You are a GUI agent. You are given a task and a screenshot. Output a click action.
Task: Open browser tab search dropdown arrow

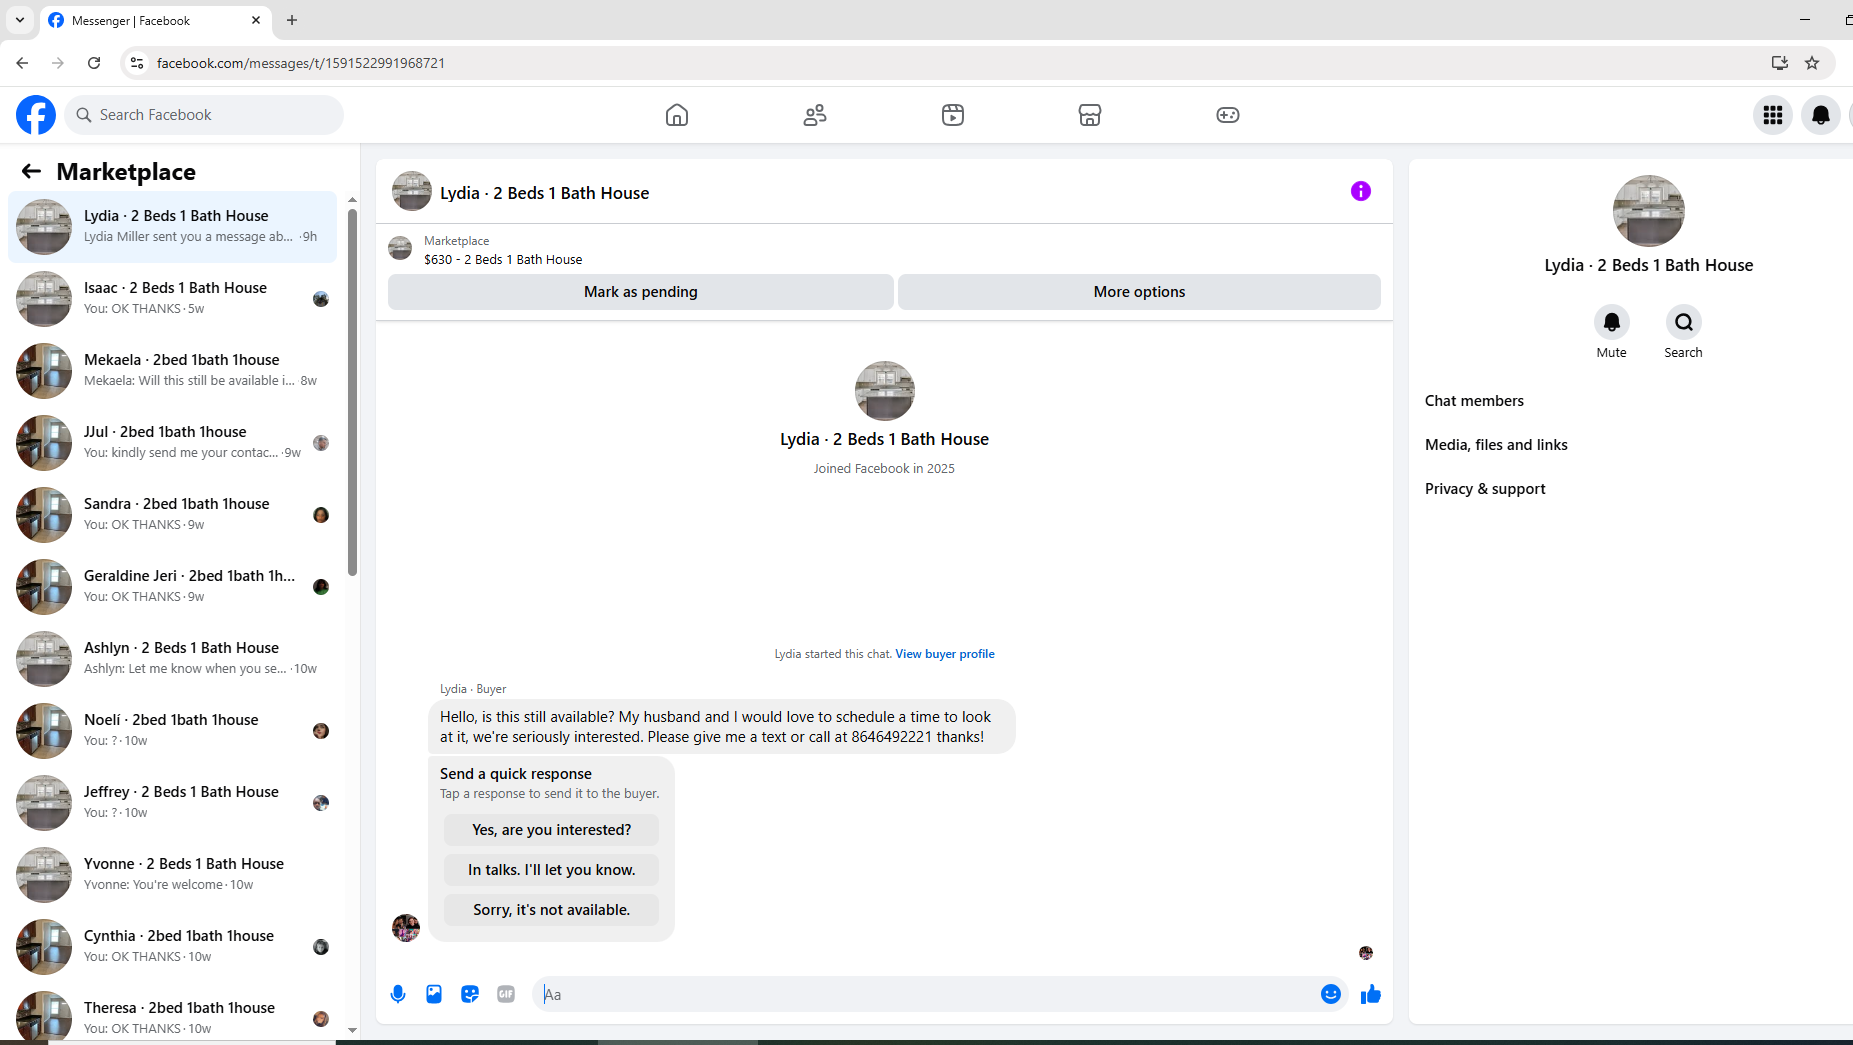(x=20, y=20)
